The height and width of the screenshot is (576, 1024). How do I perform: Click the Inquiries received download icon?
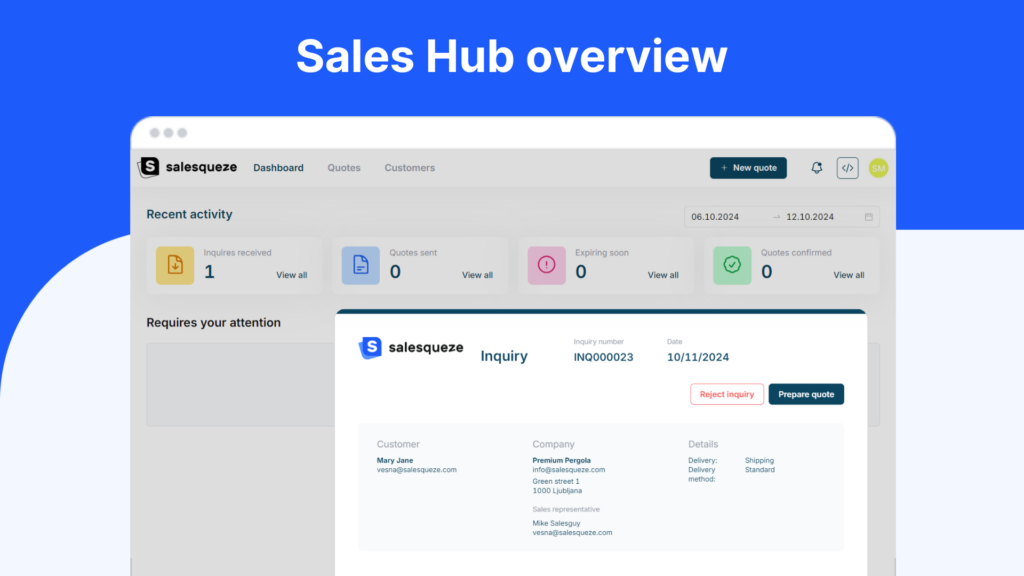click(x=175, y=265)
